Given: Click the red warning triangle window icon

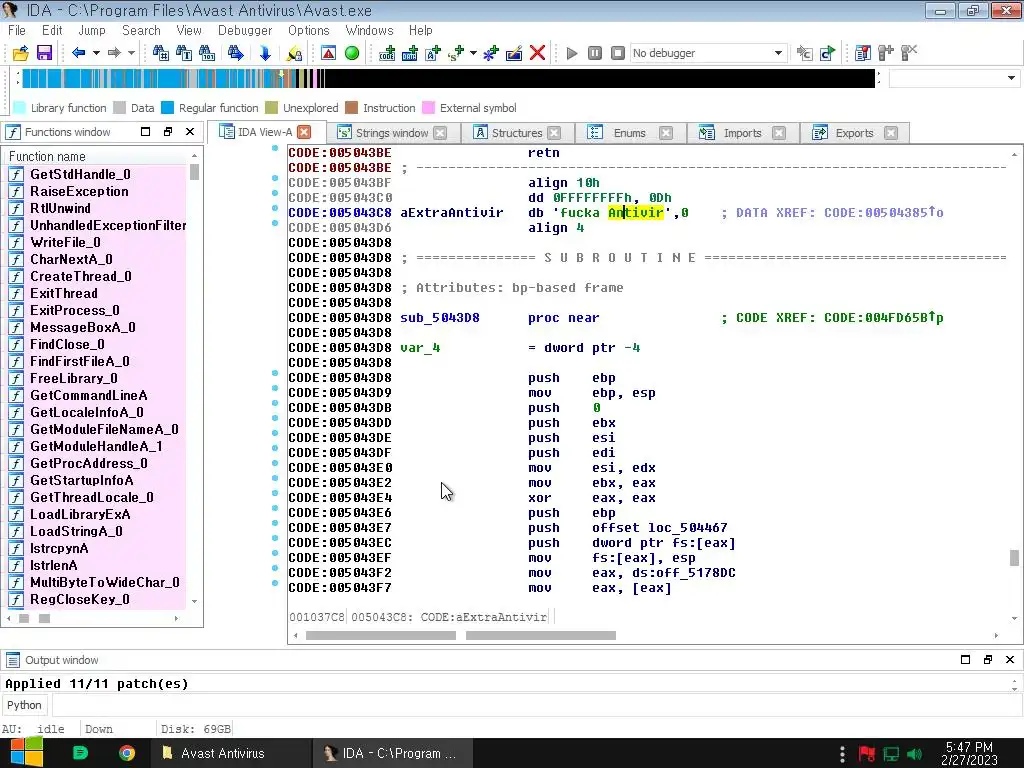Looking at the screenshot, I should click(328, 53).
